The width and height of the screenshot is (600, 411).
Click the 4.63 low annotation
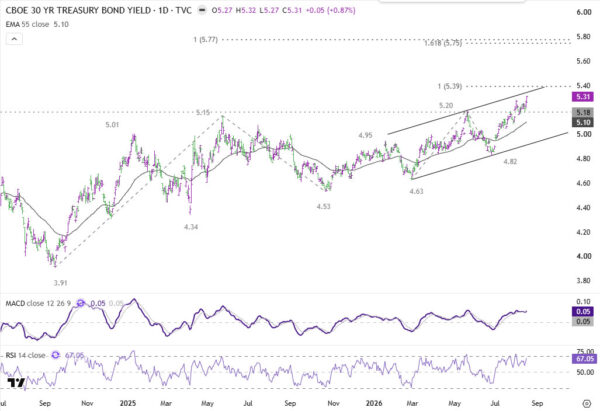(416, 191)
